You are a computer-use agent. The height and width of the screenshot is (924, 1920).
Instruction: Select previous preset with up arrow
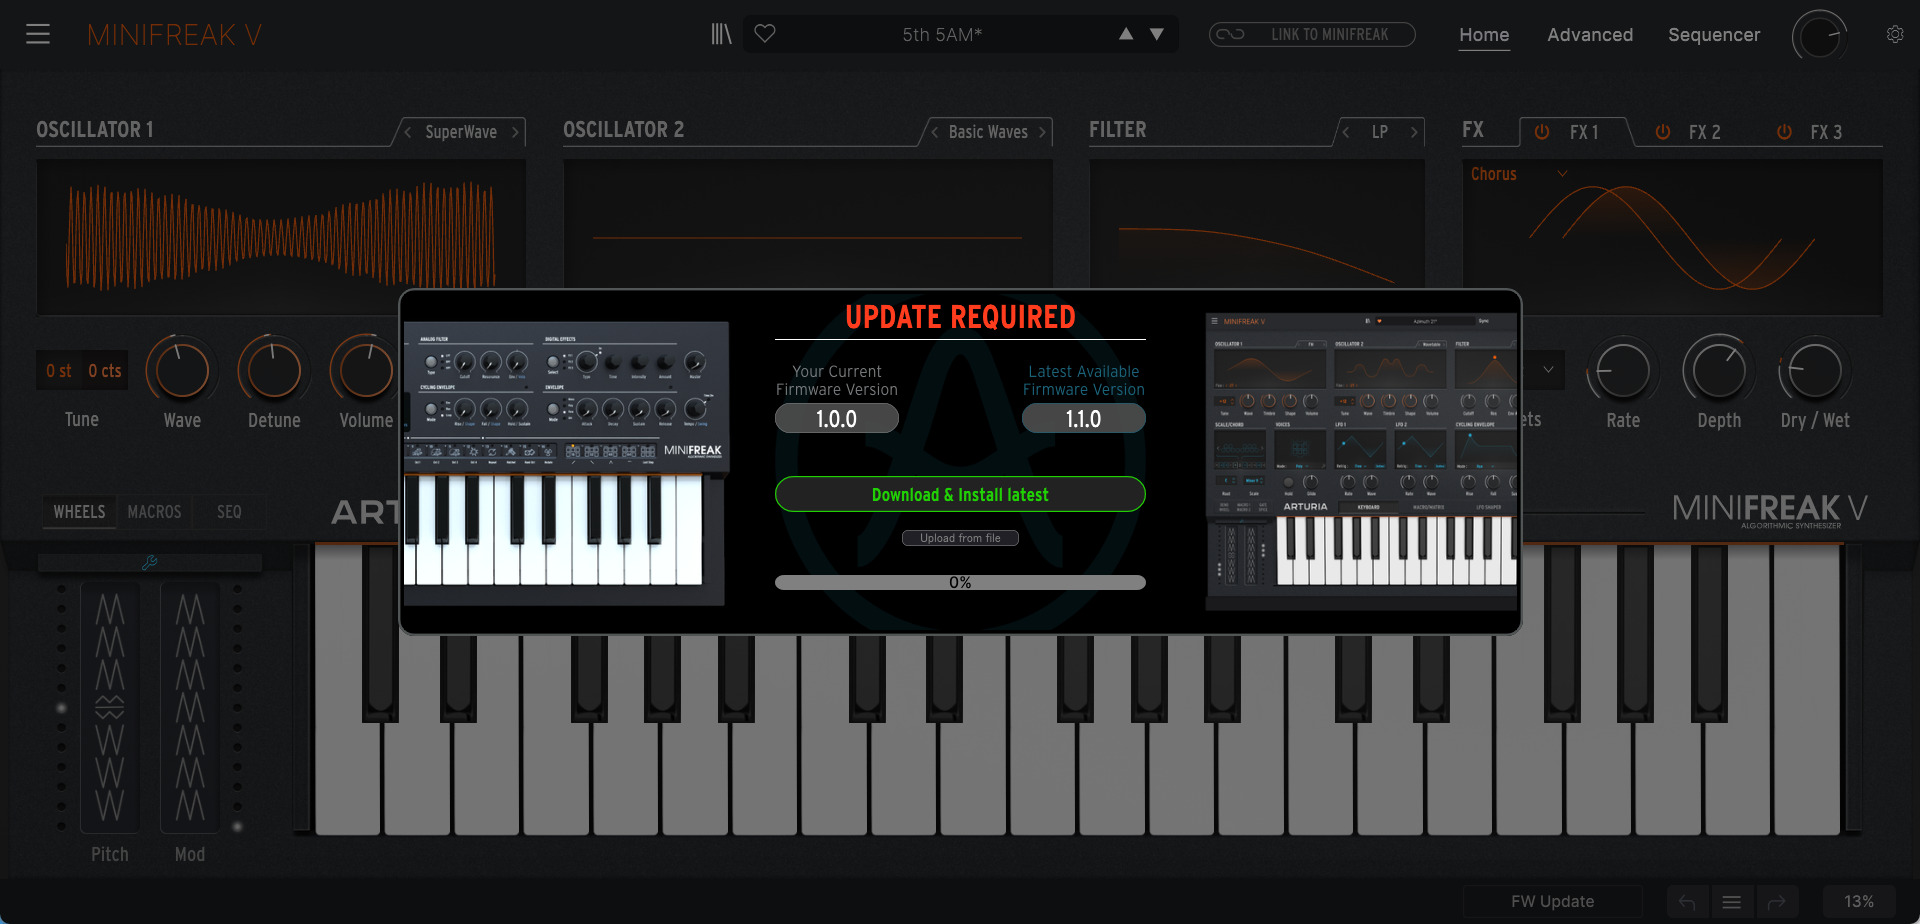(1126, 33)
